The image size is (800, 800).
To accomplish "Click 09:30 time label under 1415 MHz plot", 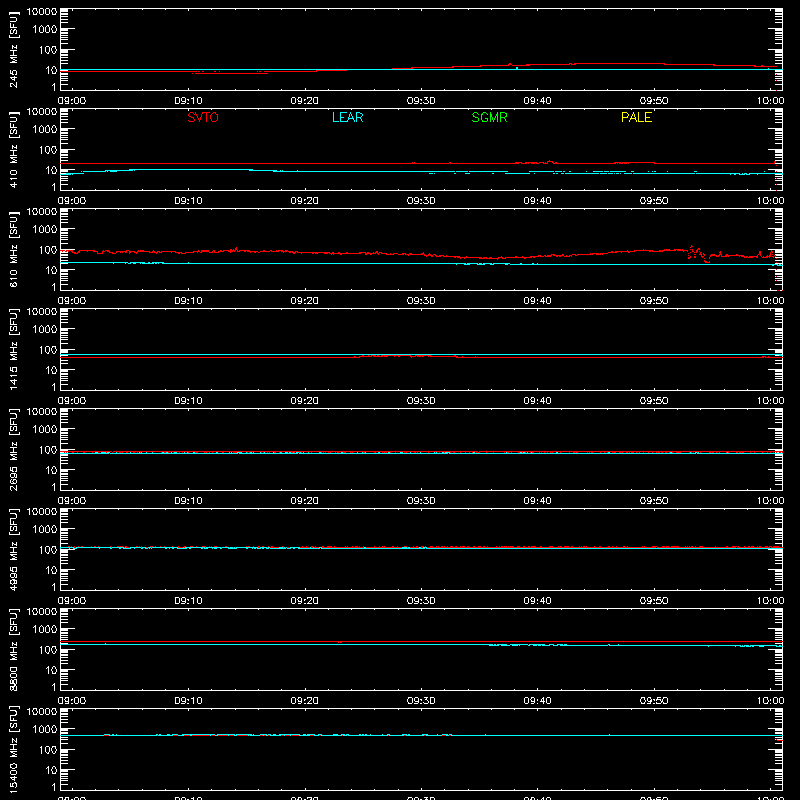I will [x=421, y=401].
